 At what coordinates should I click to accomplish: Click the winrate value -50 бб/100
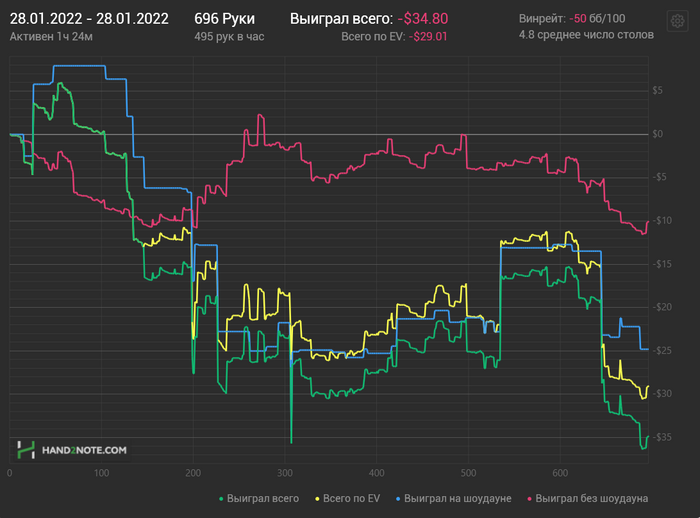(597, 19)
